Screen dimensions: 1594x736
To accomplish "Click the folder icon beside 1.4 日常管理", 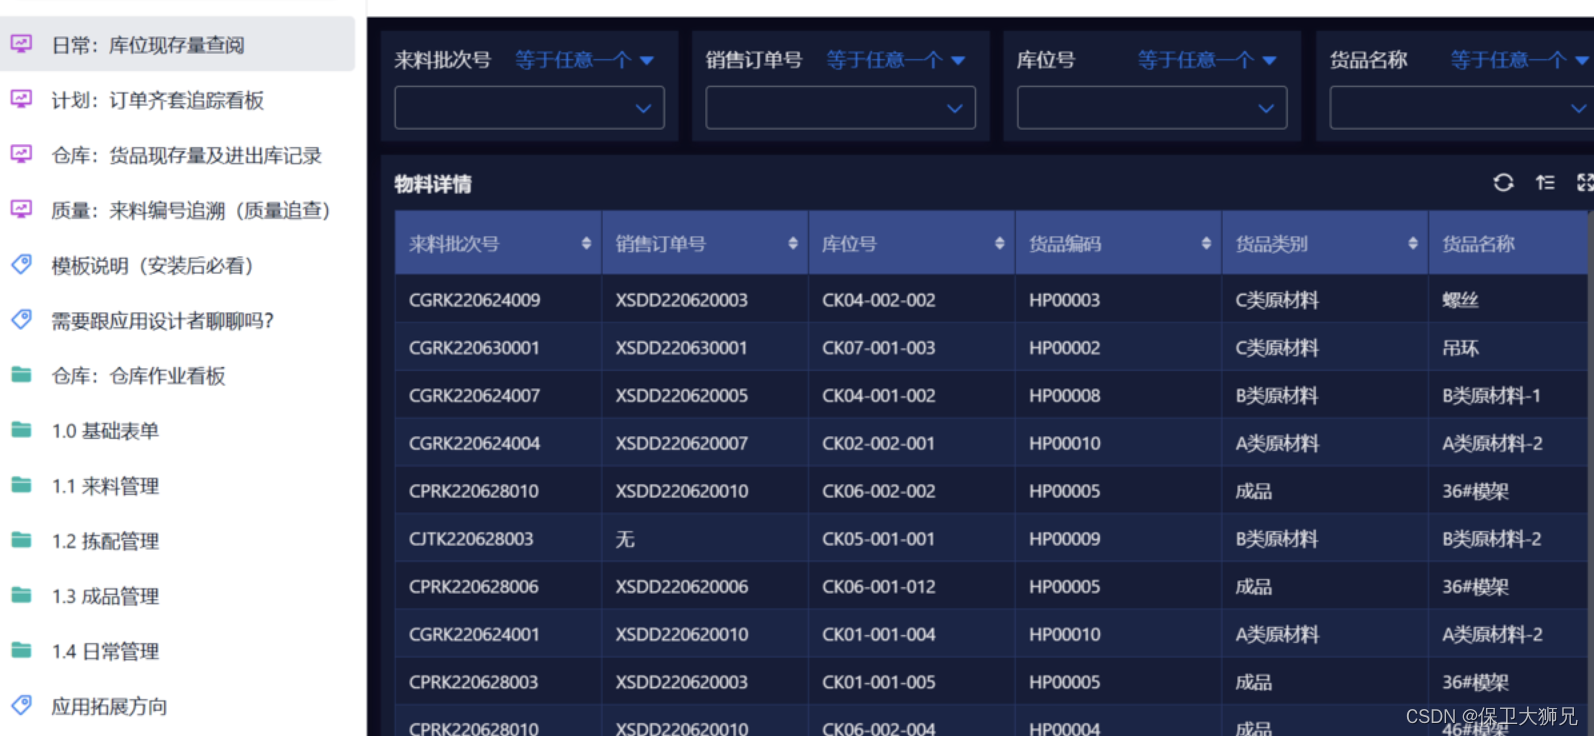I will (21, 650).
